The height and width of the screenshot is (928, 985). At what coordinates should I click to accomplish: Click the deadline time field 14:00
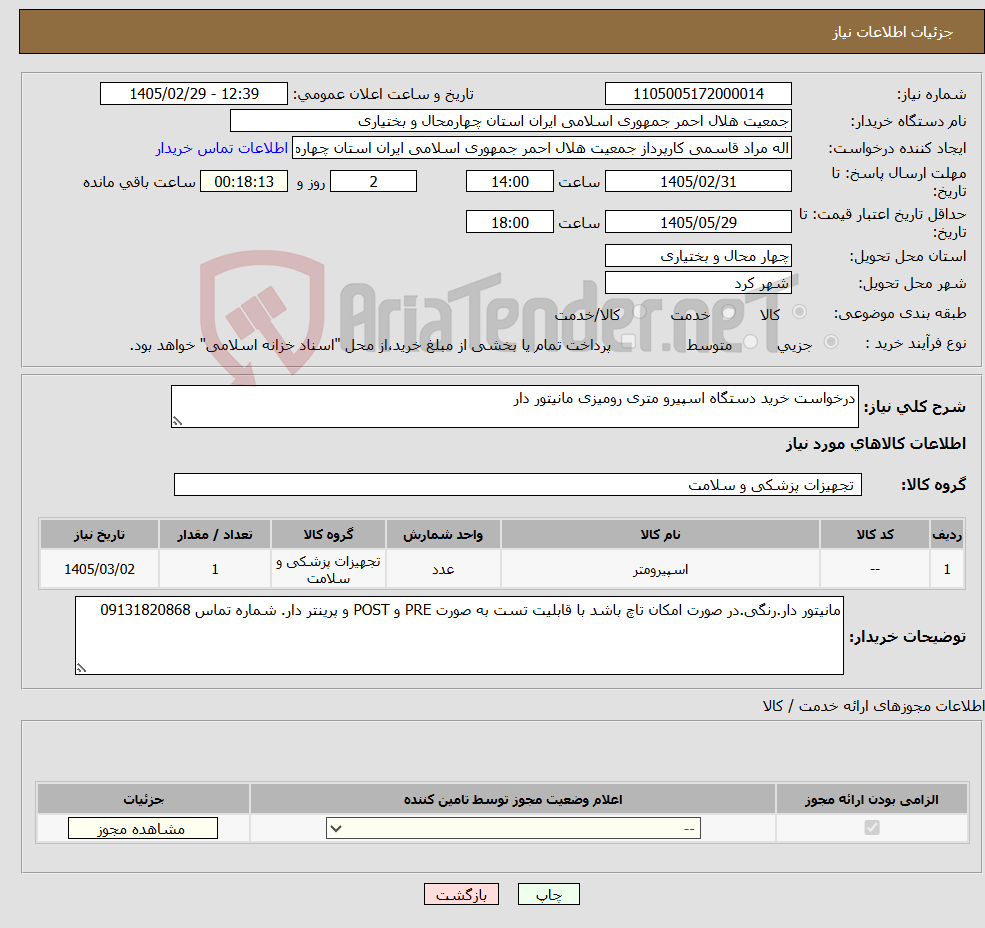point(509,182)
